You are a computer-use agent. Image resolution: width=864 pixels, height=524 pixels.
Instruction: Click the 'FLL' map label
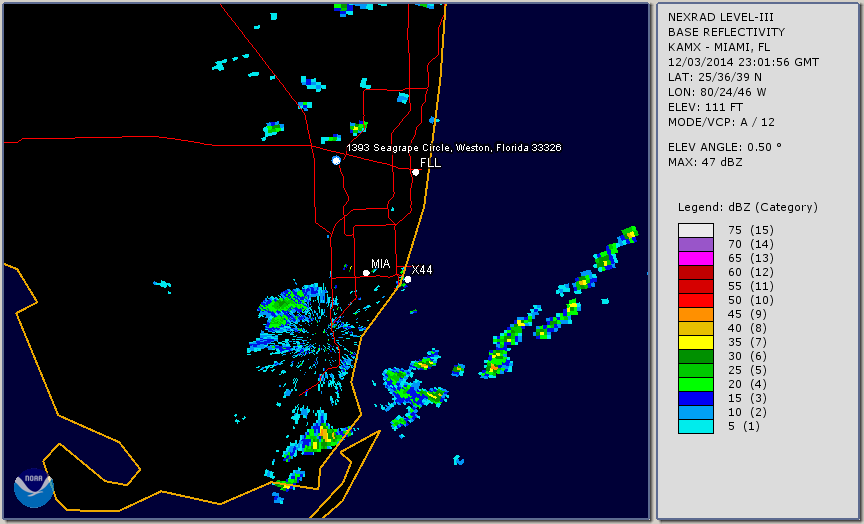(x=430, y=163)
